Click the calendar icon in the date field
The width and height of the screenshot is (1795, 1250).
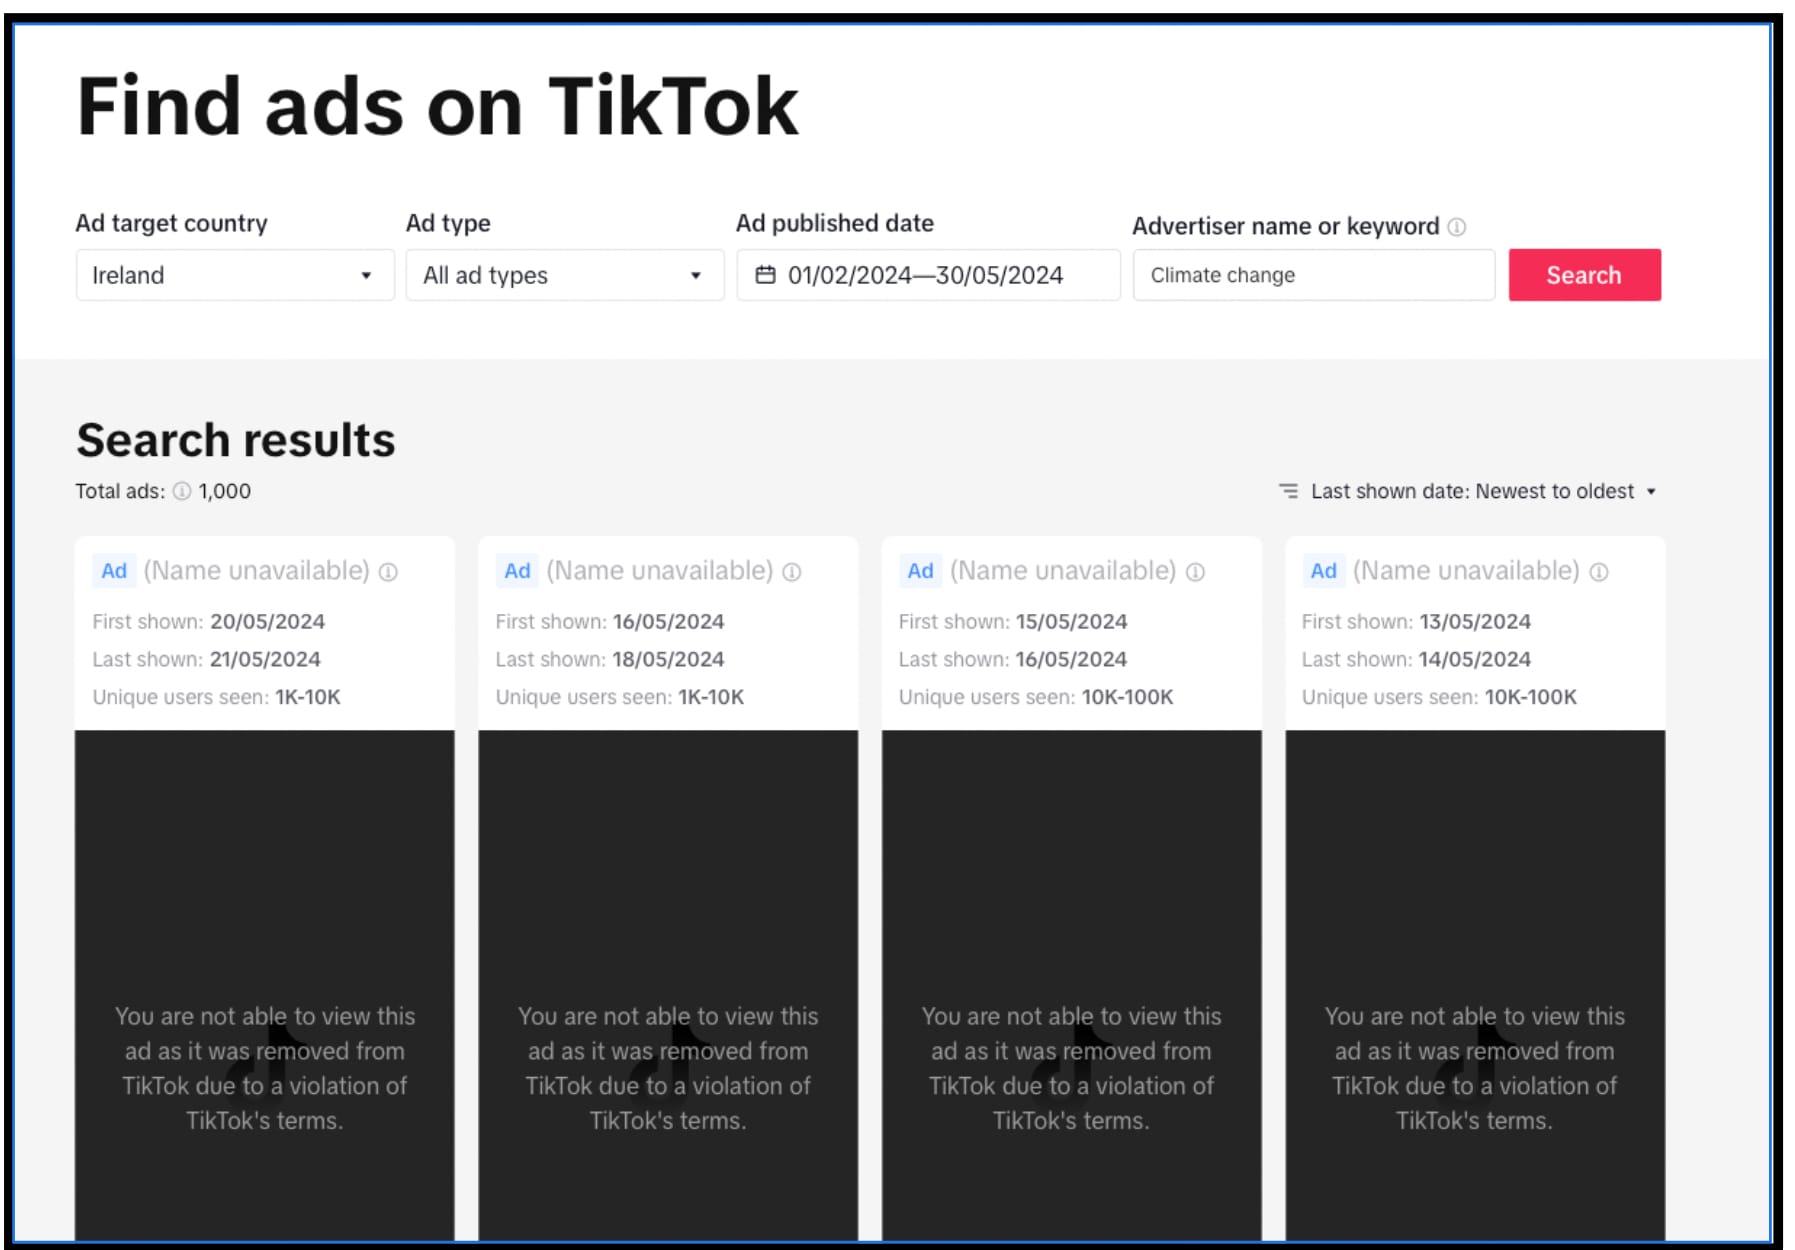pyautogui.click(x=765, y=275)
